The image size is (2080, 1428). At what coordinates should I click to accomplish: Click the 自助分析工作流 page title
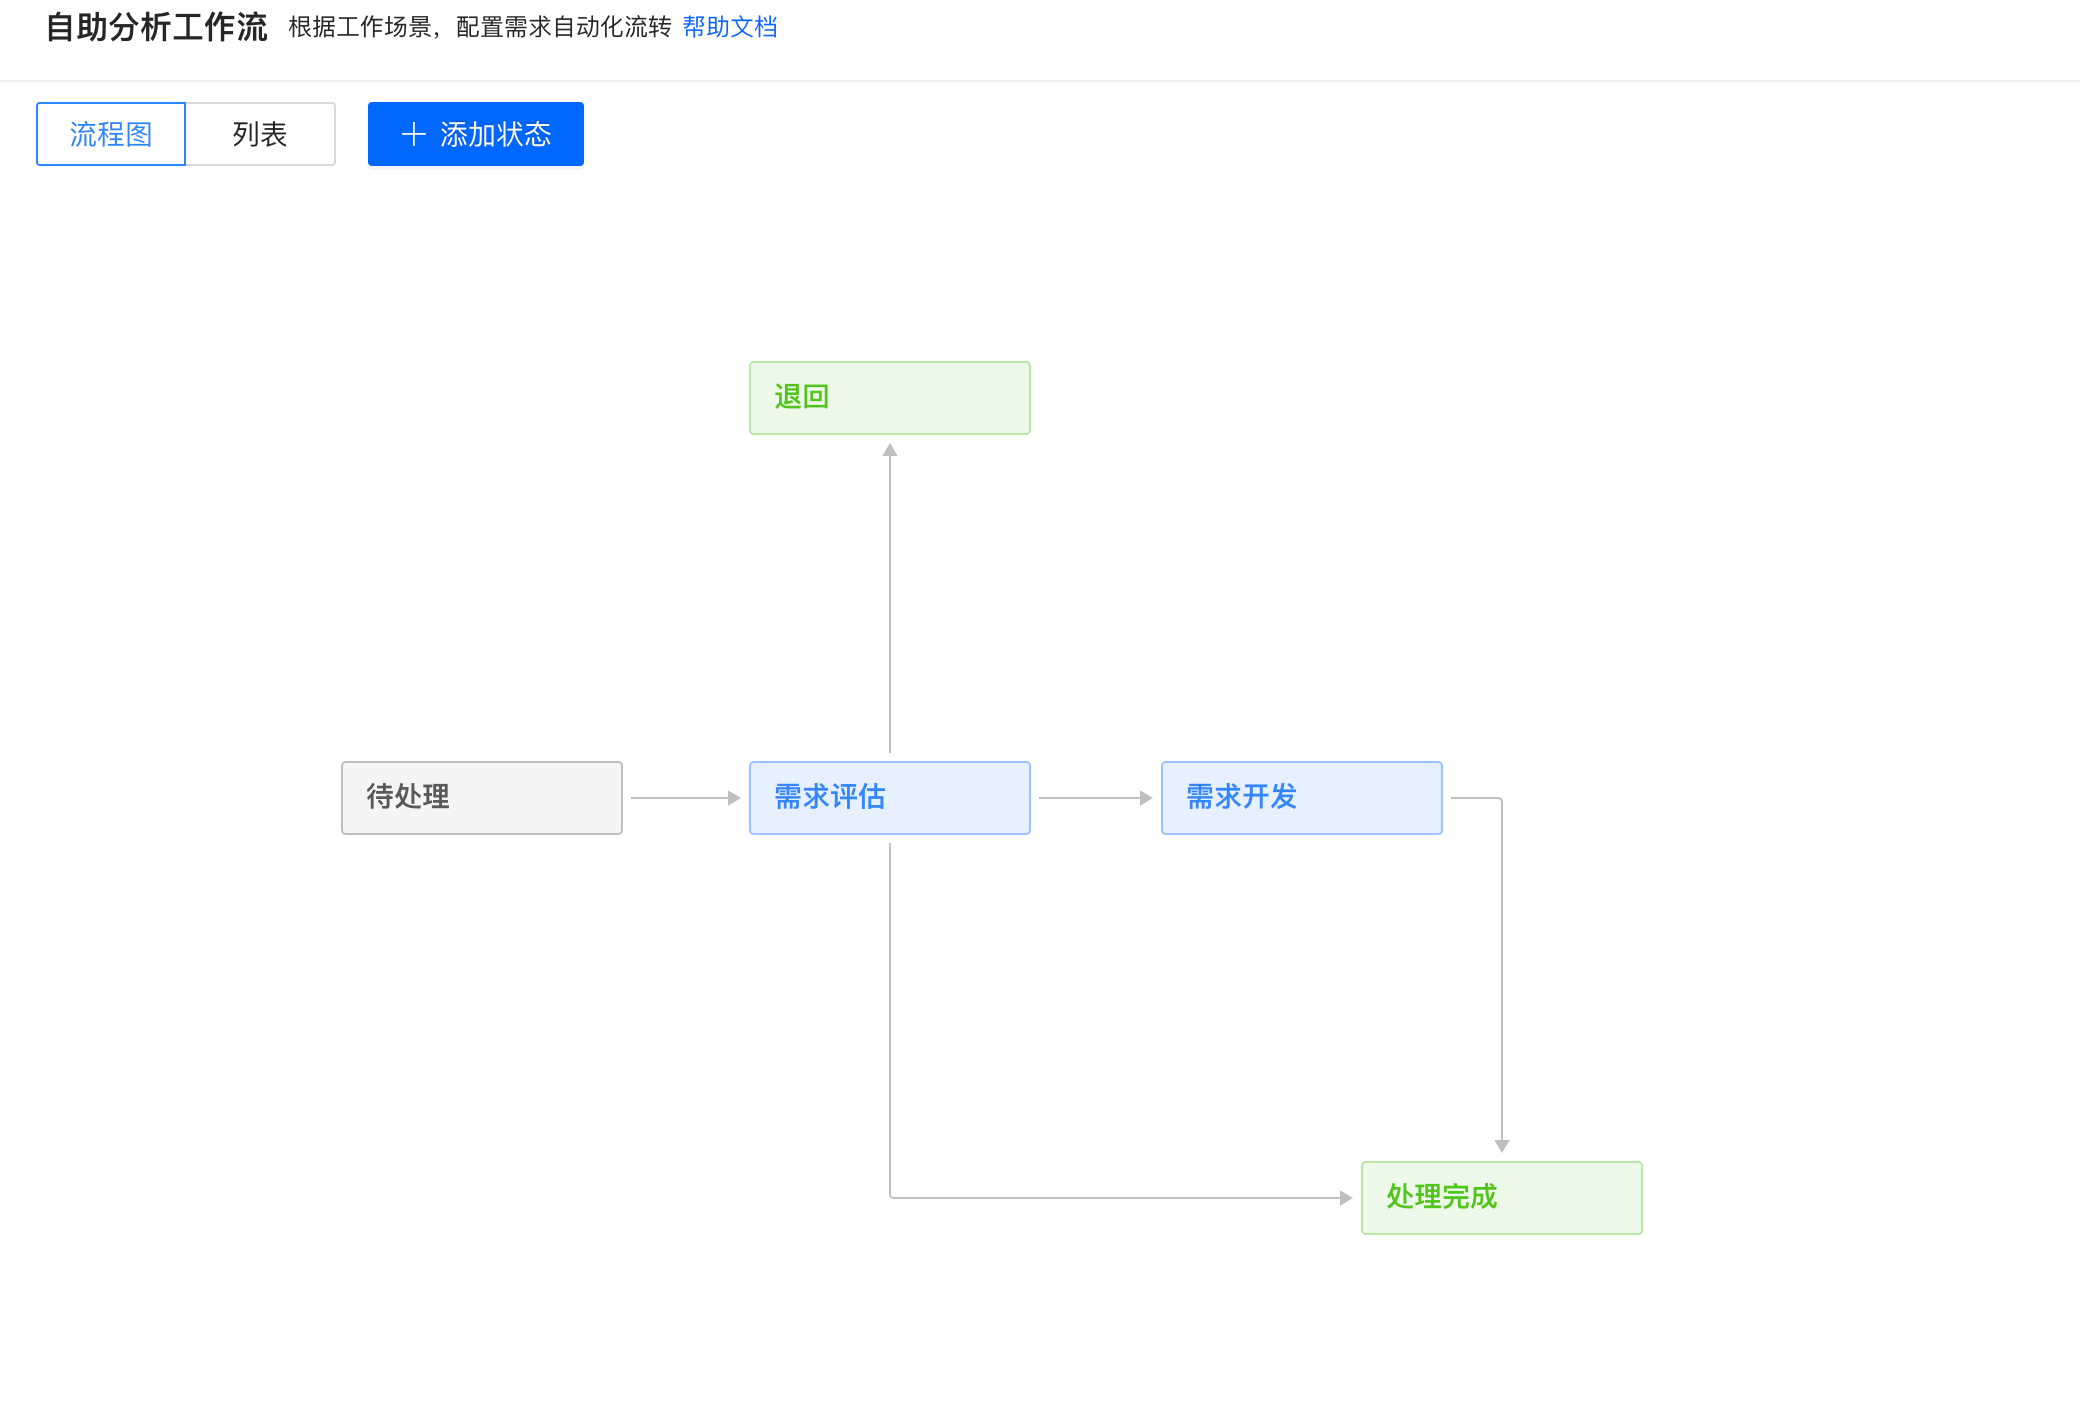coord(157,27)
